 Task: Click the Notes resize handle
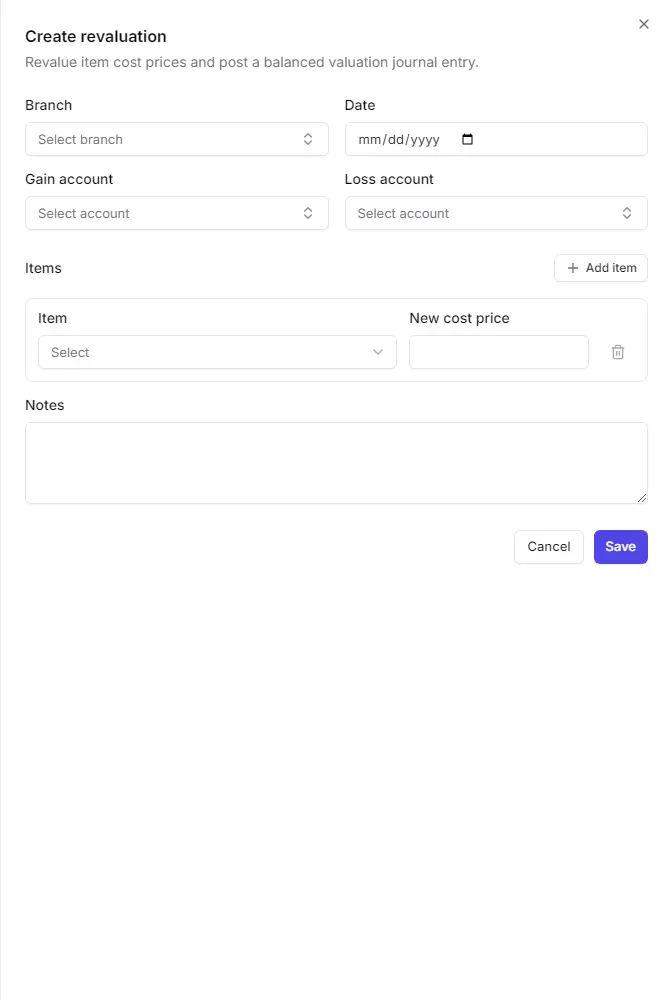coord(642,498)
